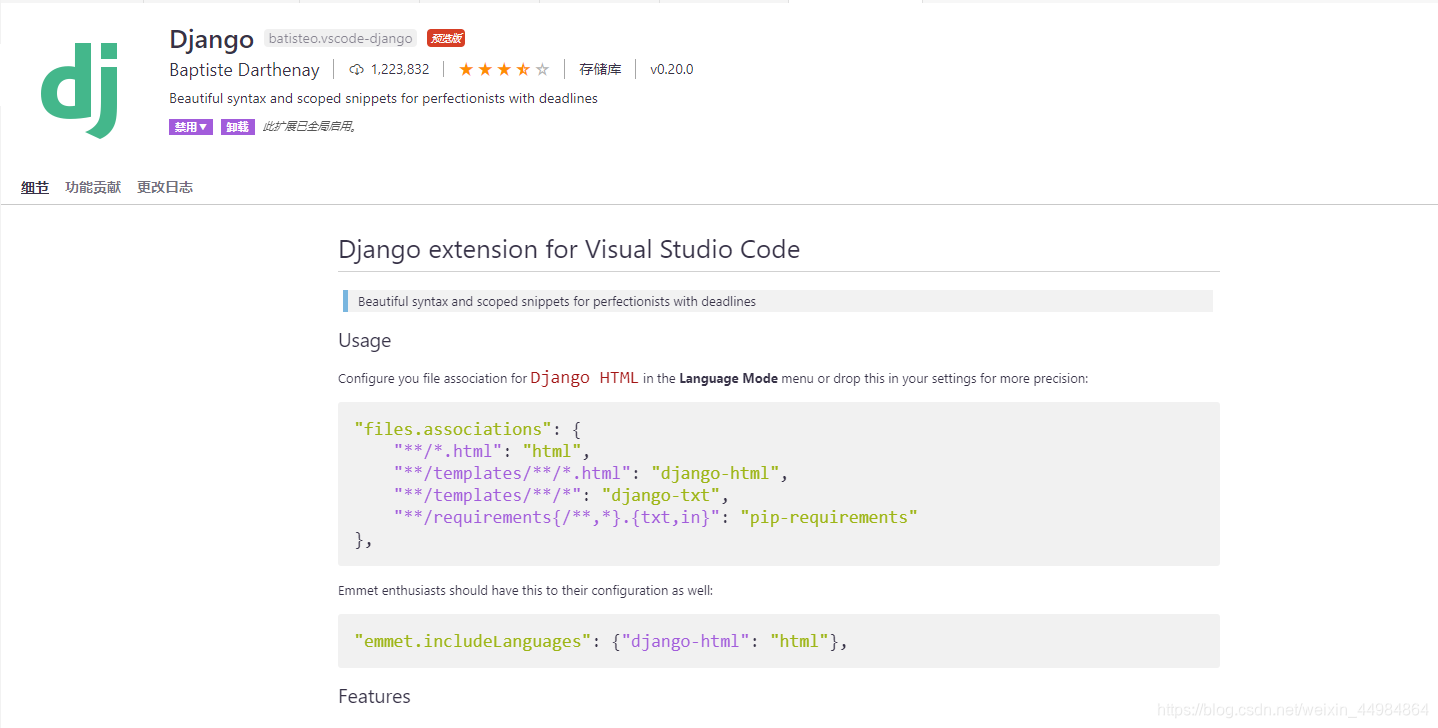Screen dimensions: 1438x728
Task: Switch to the 细节 details tab
Action: pos(35,187)
